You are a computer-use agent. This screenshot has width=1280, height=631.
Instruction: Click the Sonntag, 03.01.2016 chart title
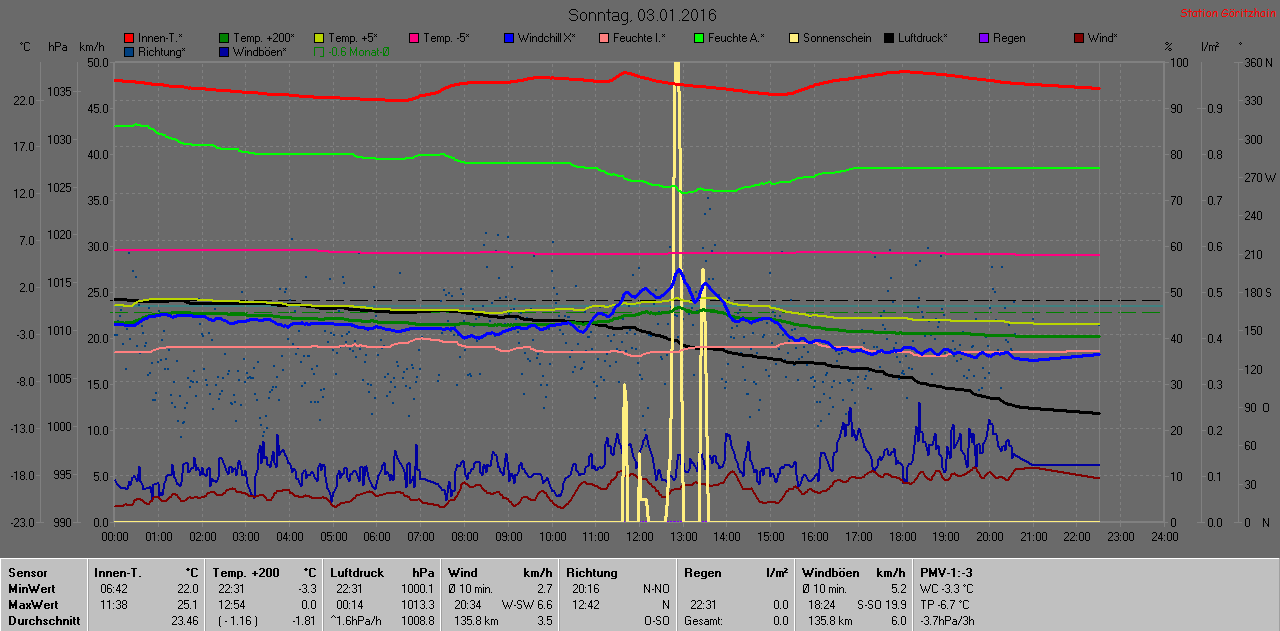pyautogui.click(x=641, y=15)
